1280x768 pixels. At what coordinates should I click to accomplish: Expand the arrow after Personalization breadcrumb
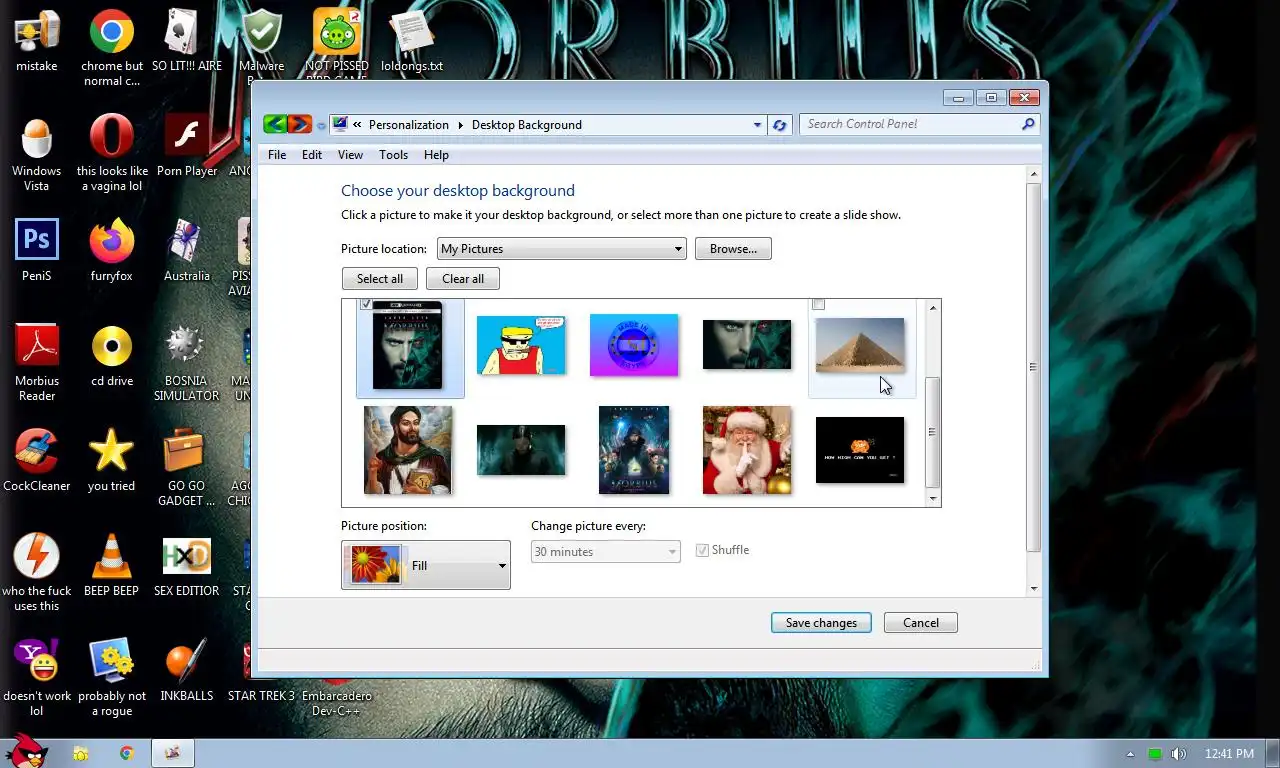[461, 125]
